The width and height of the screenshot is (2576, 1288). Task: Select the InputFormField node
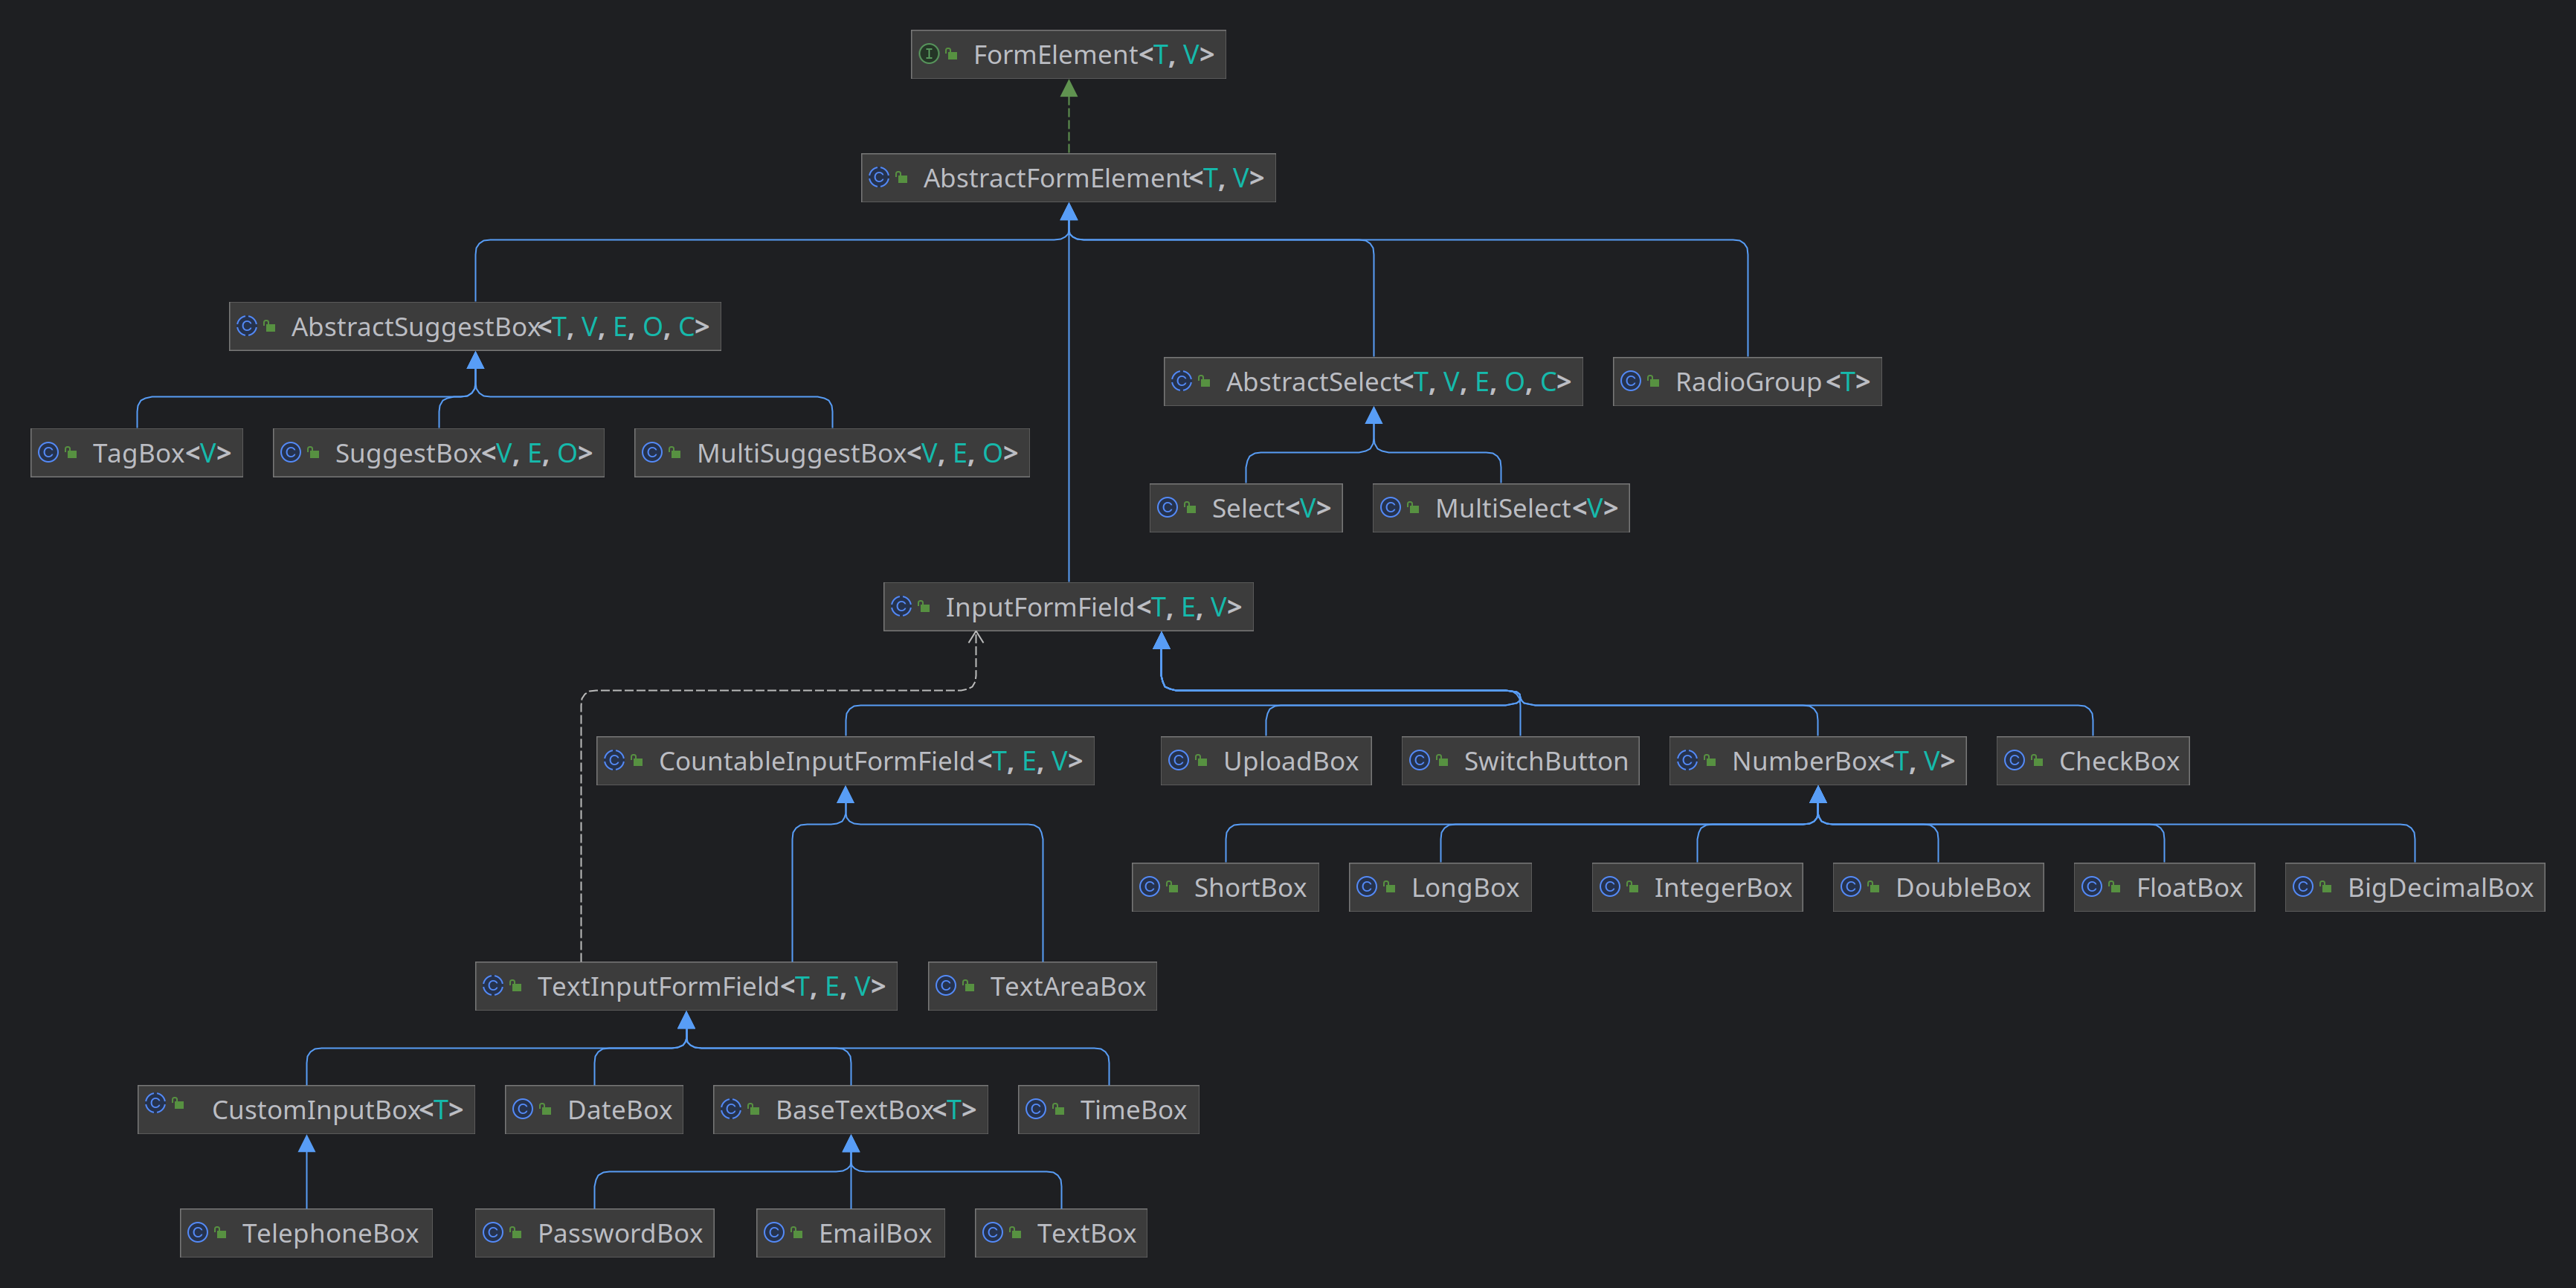coord(1068,606)
